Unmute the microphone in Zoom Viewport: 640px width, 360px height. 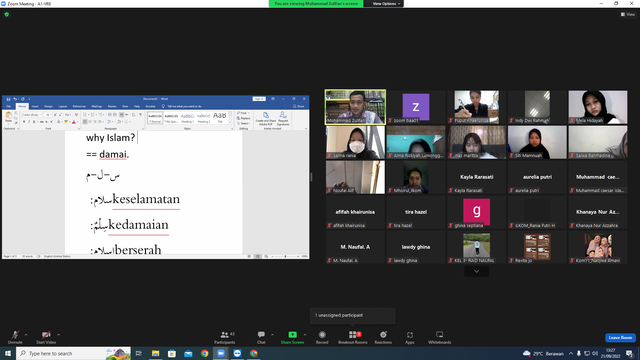[x=15, y=338]
